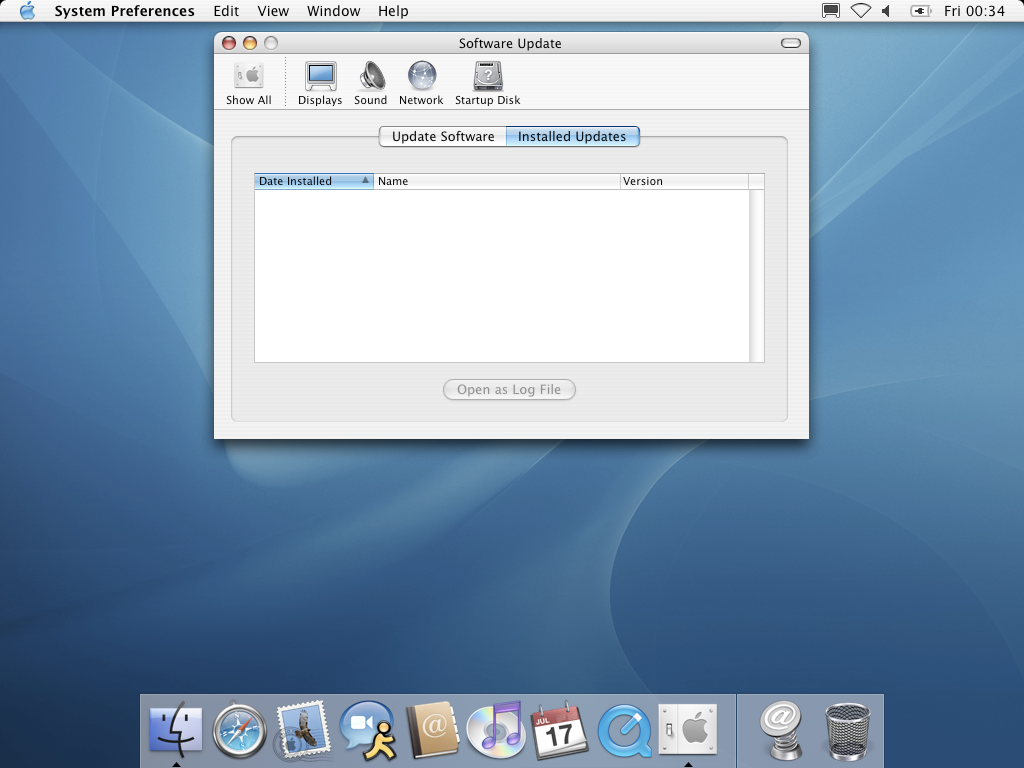Open the Trash in the Dock

pos(848,731)
